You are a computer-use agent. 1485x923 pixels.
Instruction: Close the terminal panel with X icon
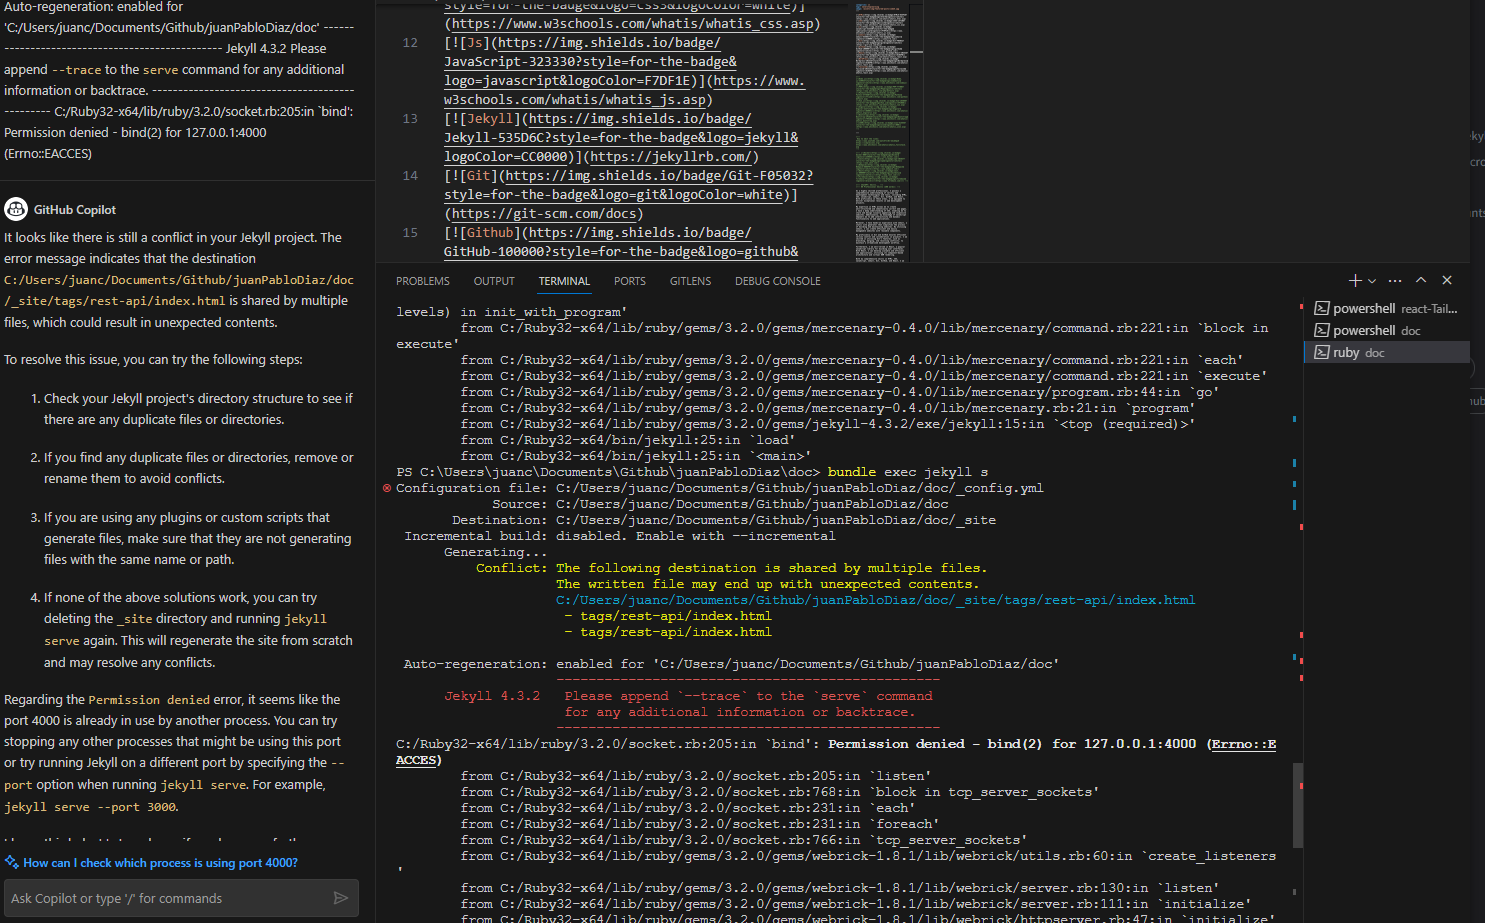pyautogui.click(x=1447, y=281)
